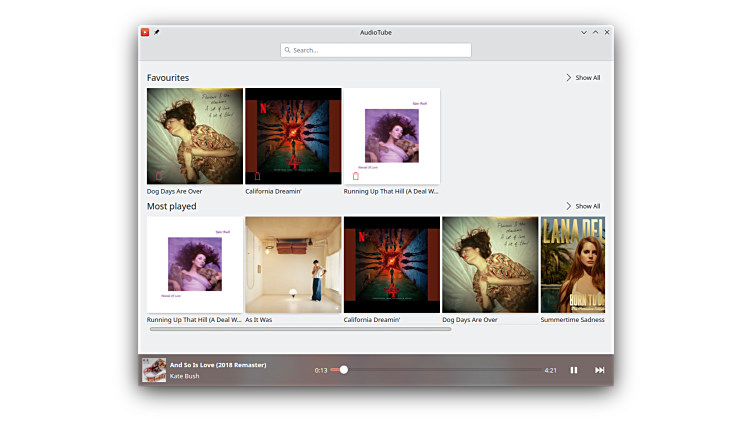The height and width of the screenshot is (423, 752).
Task: Remove Dog Days Are Over from favourites
Action: click(x=158, y=176)
